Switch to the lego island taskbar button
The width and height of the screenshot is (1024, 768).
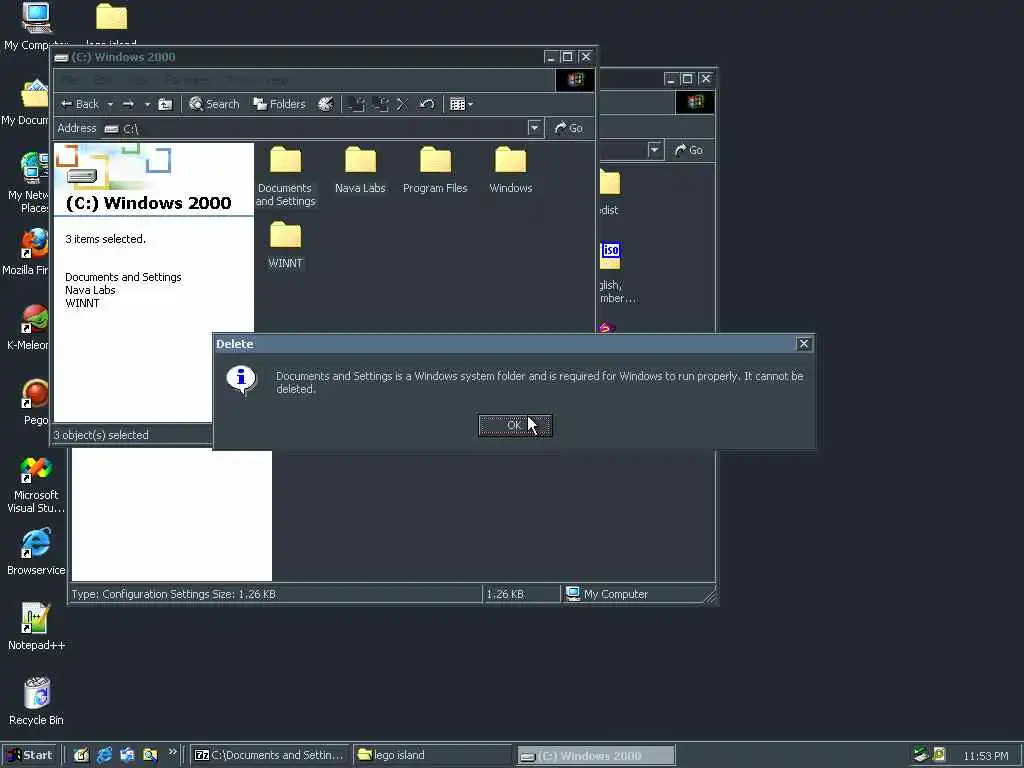(x=433, y=755)
